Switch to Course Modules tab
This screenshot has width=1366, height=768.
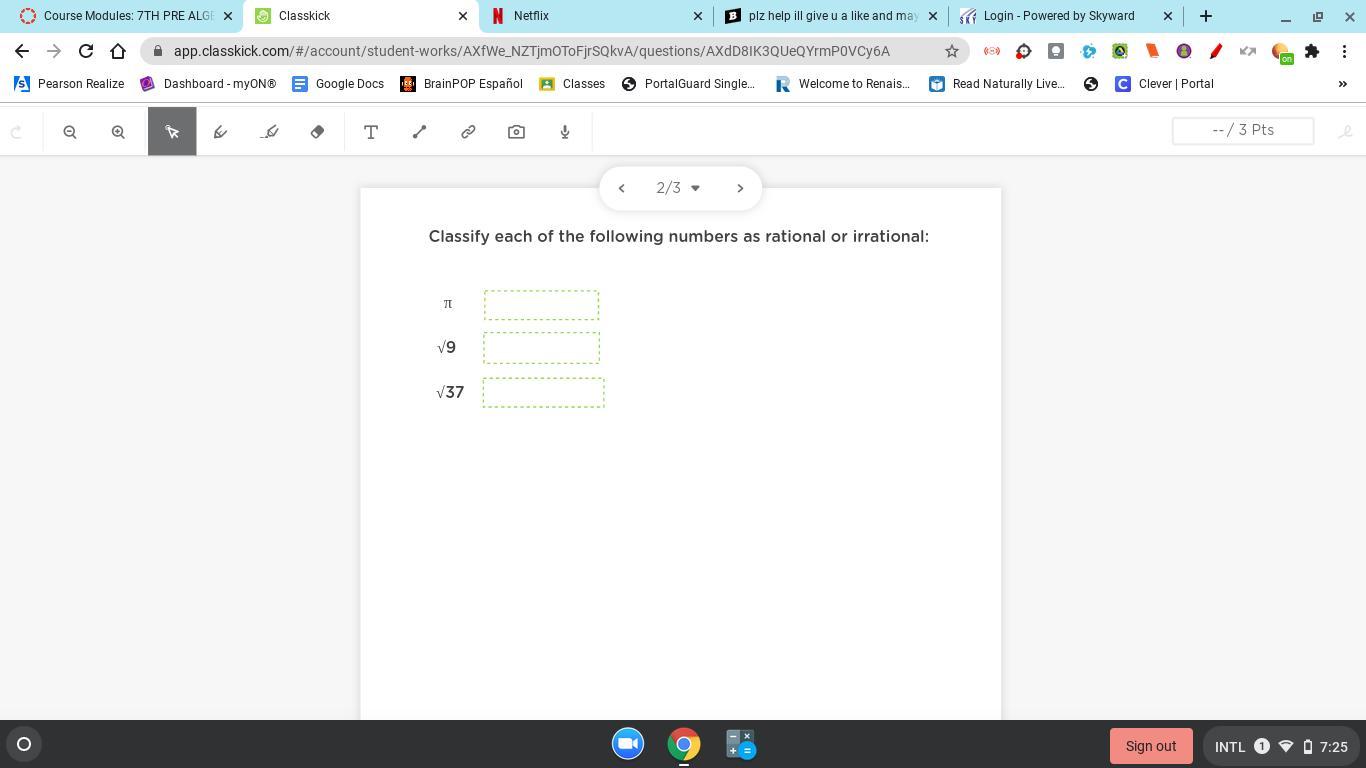pyautogui.click(x=125, y=16)
